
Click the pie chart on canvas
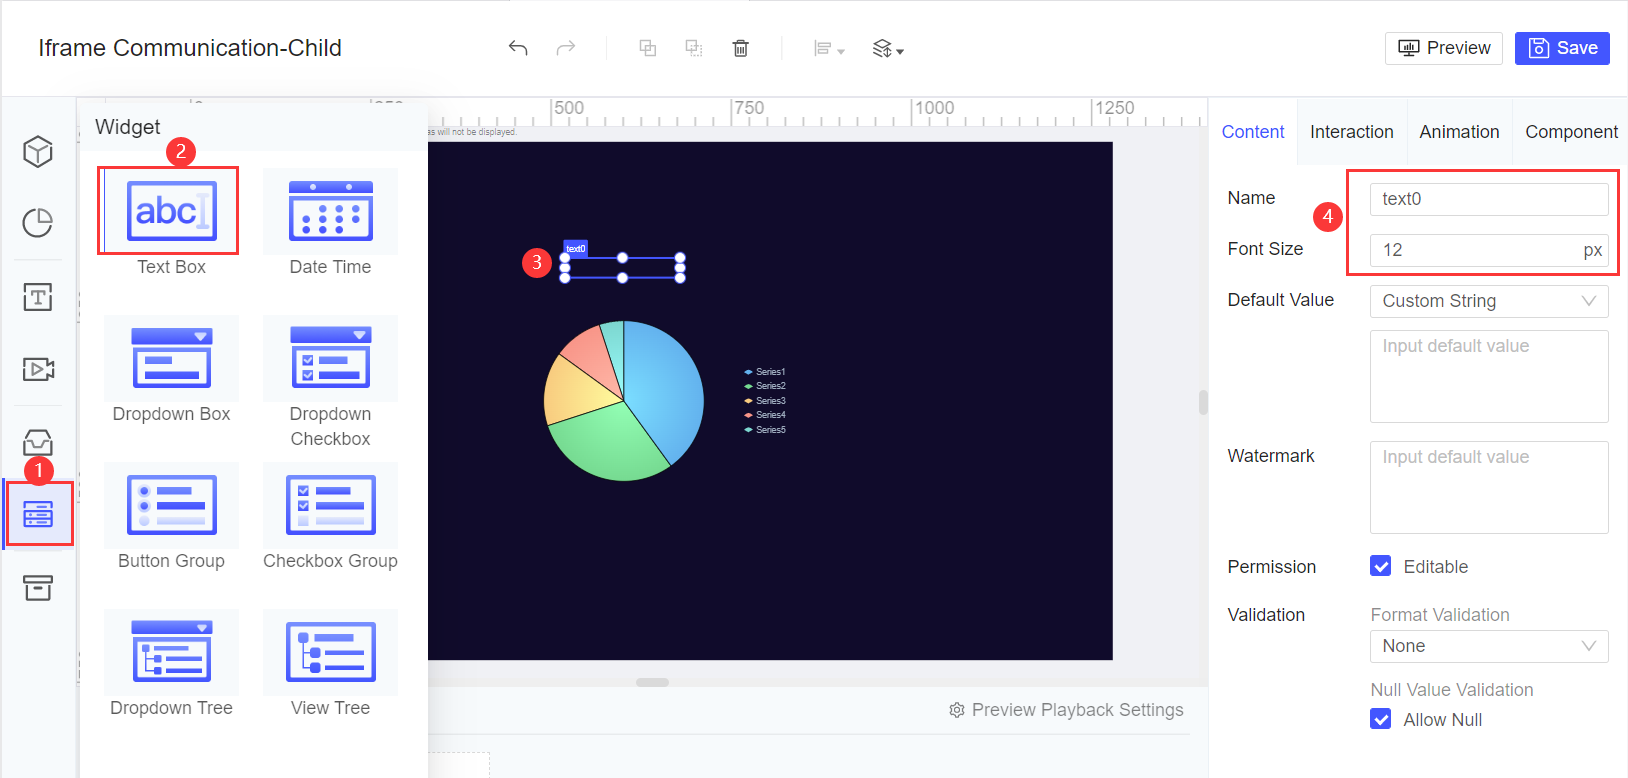623,401
